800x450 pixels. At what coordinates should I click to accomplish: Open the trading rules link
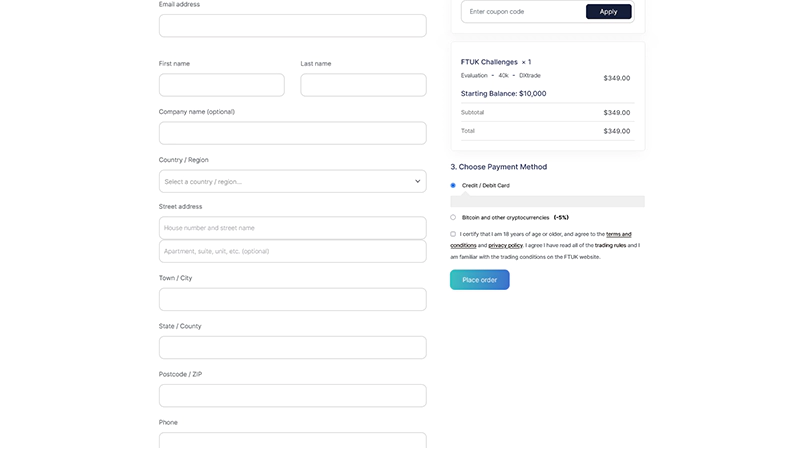tap(610, 245)
